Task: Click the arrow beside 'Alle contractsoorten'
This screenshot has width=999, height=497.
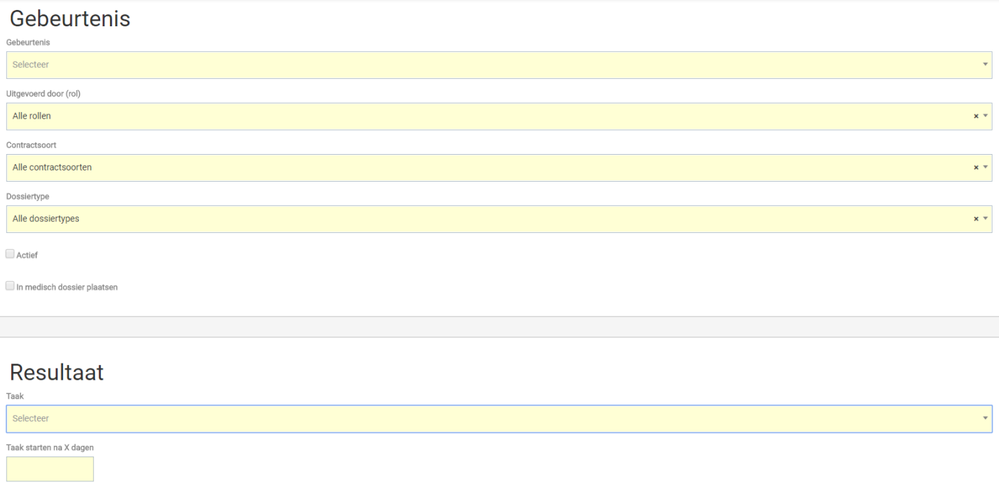Action: coord(986,168)
